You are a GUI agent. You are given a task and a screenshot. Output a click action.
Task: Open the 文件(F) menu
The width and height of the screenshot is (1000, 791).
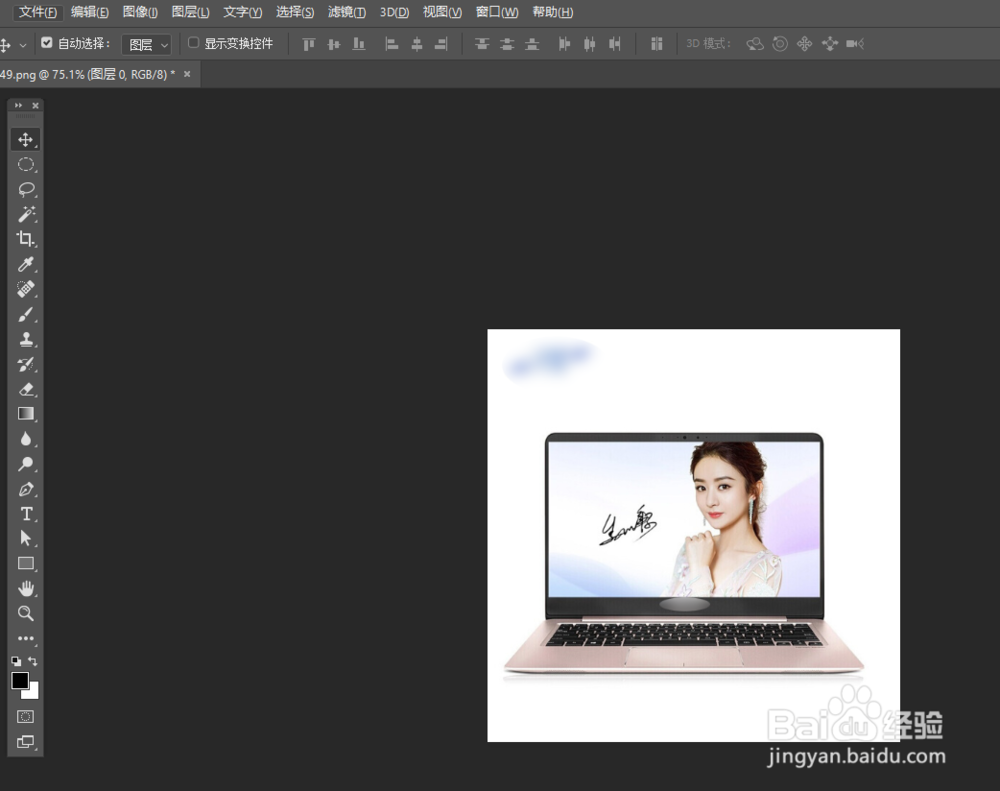38,12
